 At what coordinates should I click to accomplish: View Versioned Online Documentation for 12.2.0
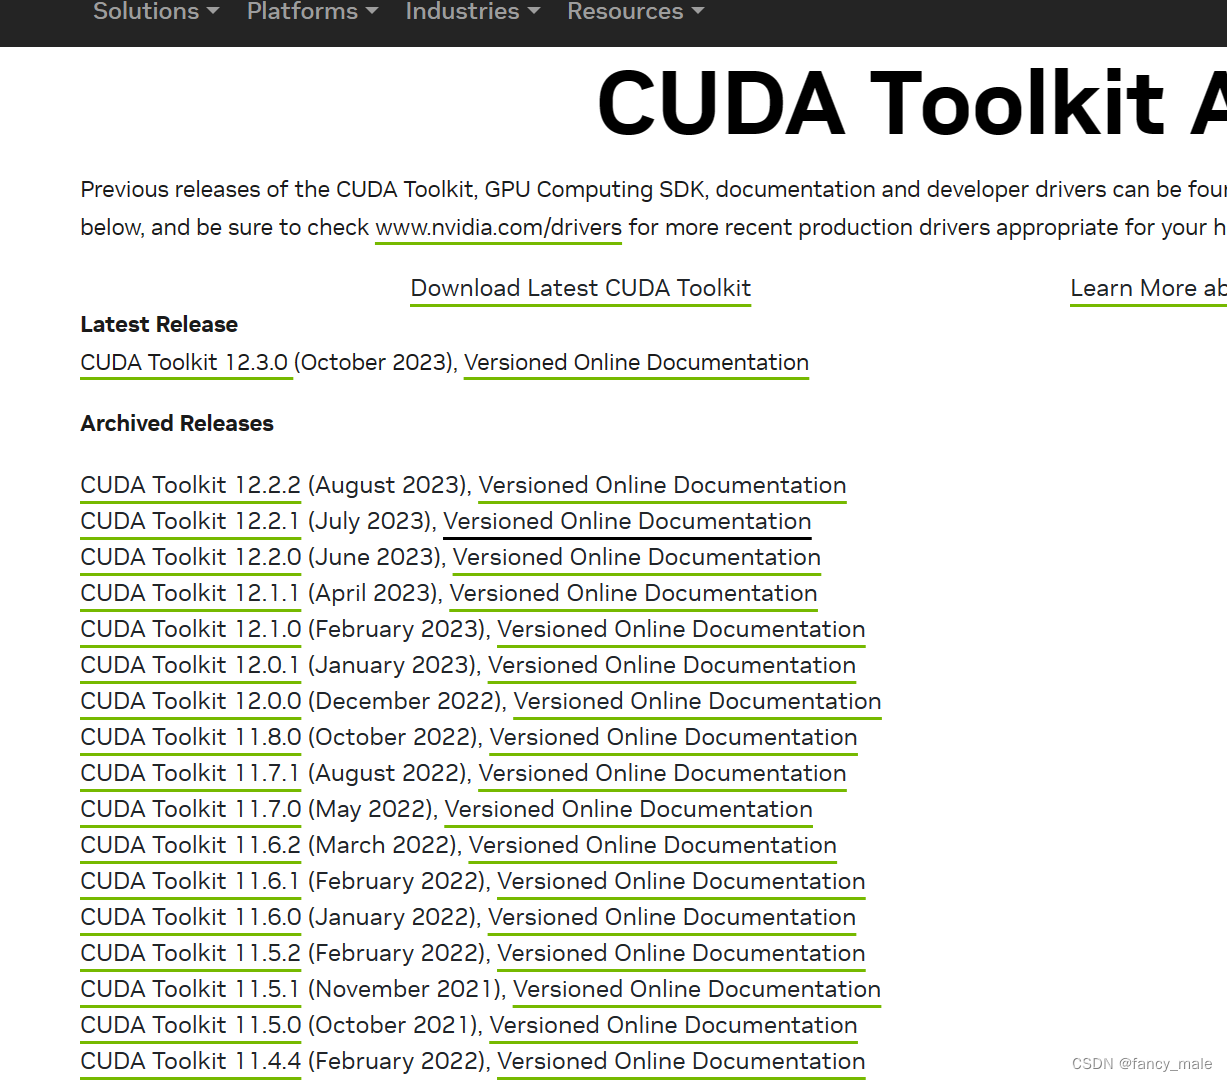[x=637, y=558]
